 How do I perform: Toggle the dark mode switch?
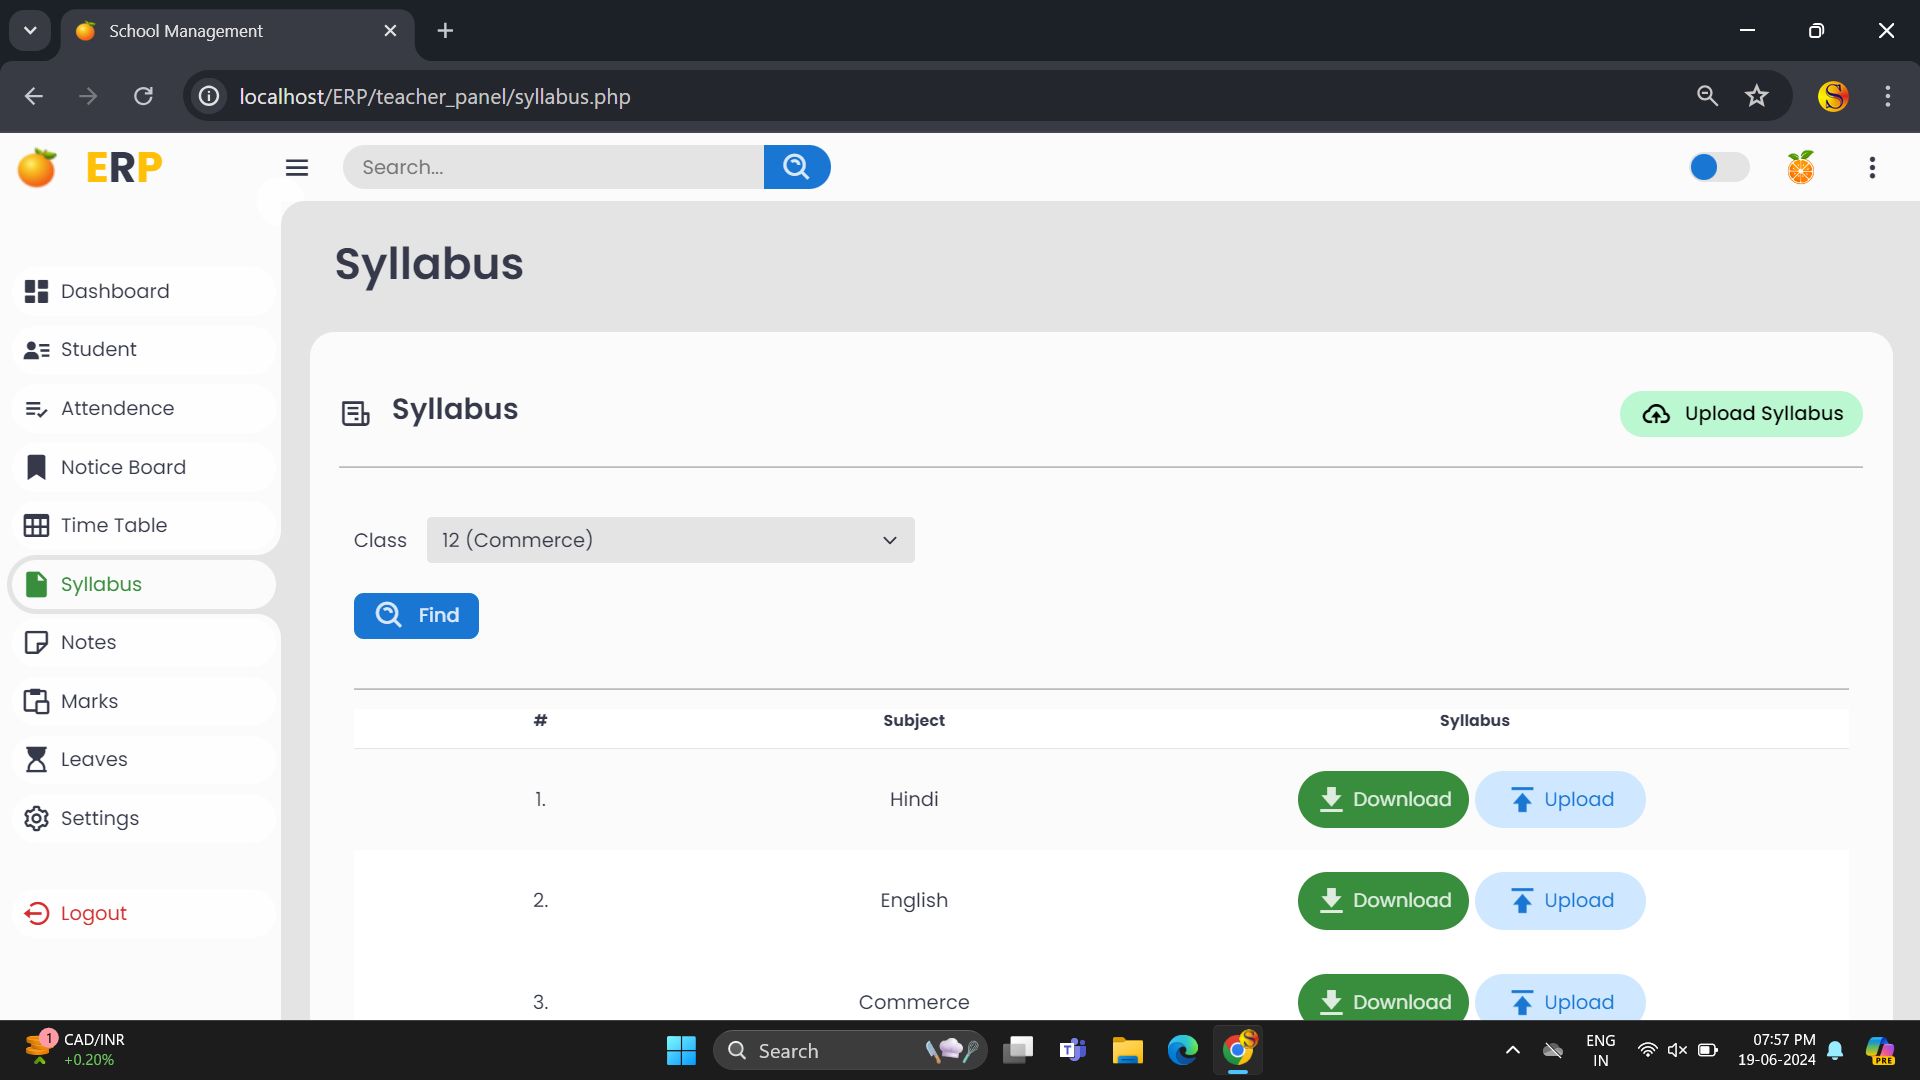tap(1718, 167)
